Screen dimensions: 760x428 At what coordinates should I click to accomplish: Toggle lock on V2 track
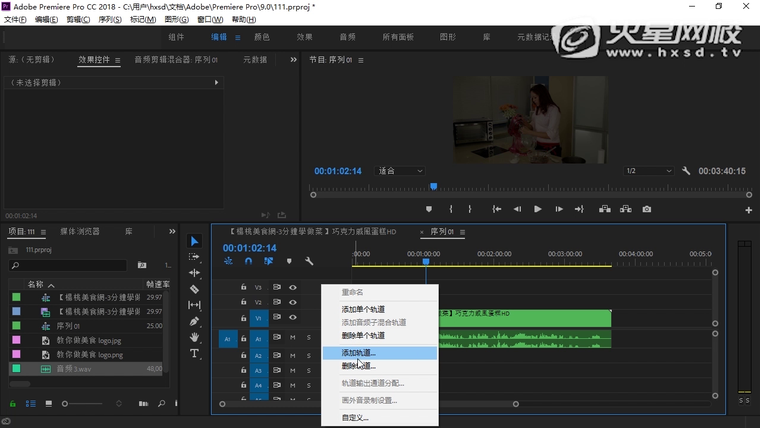(x=243, y=302)
